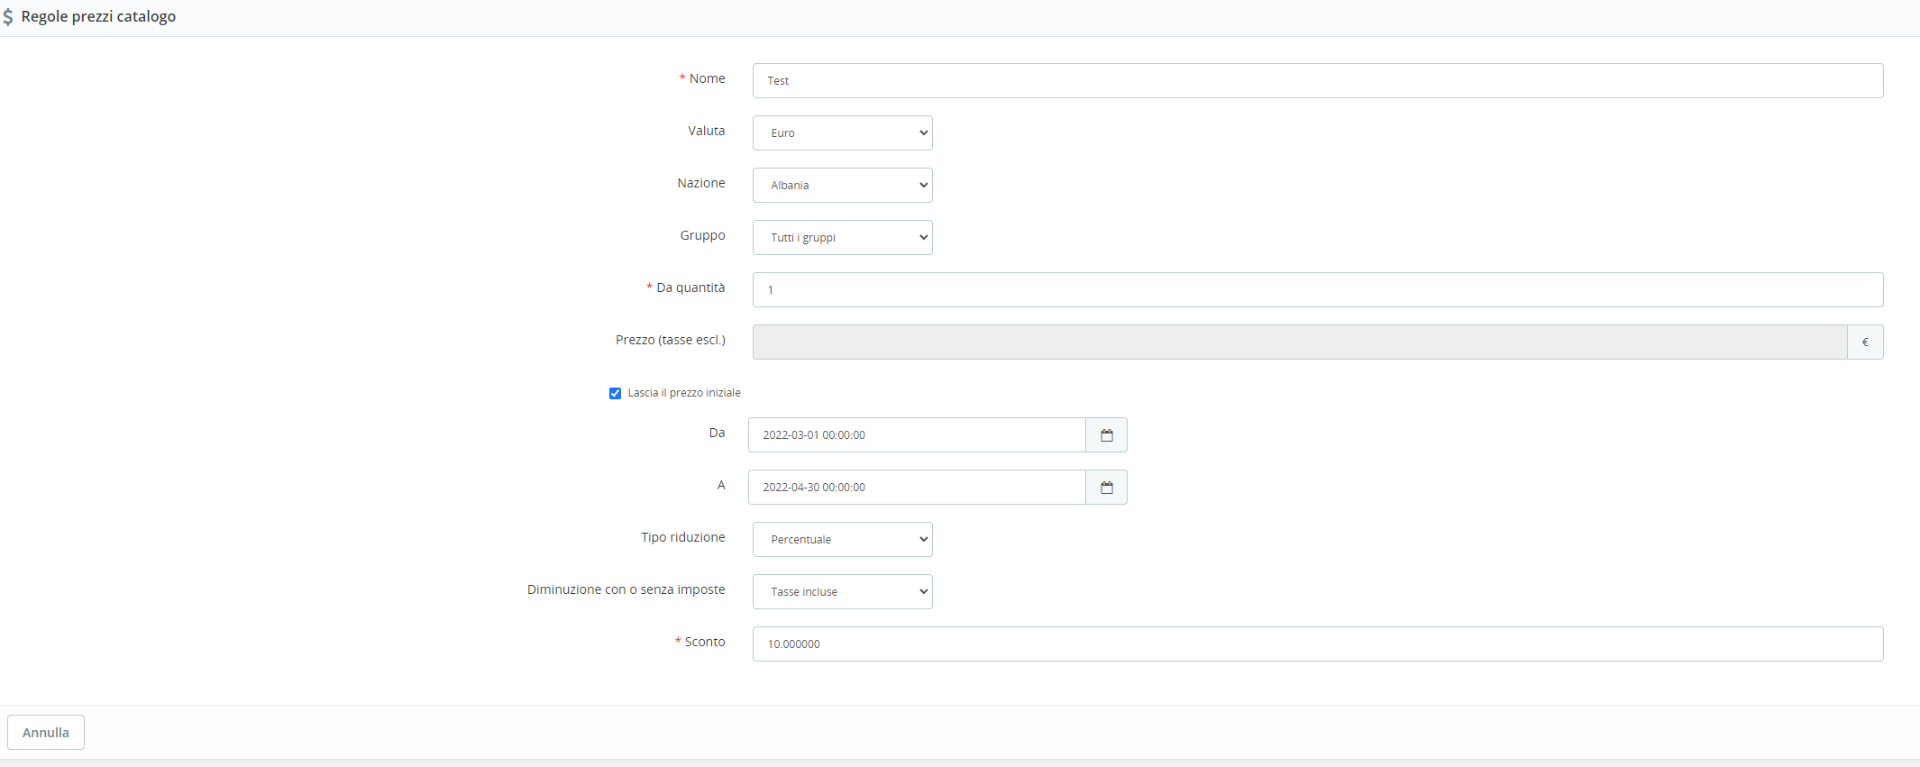This screenshot has width=1920, height=767.
Task: Click the dollar icon beside Regole prezzi catalogo
Action: tap(8, 17)
